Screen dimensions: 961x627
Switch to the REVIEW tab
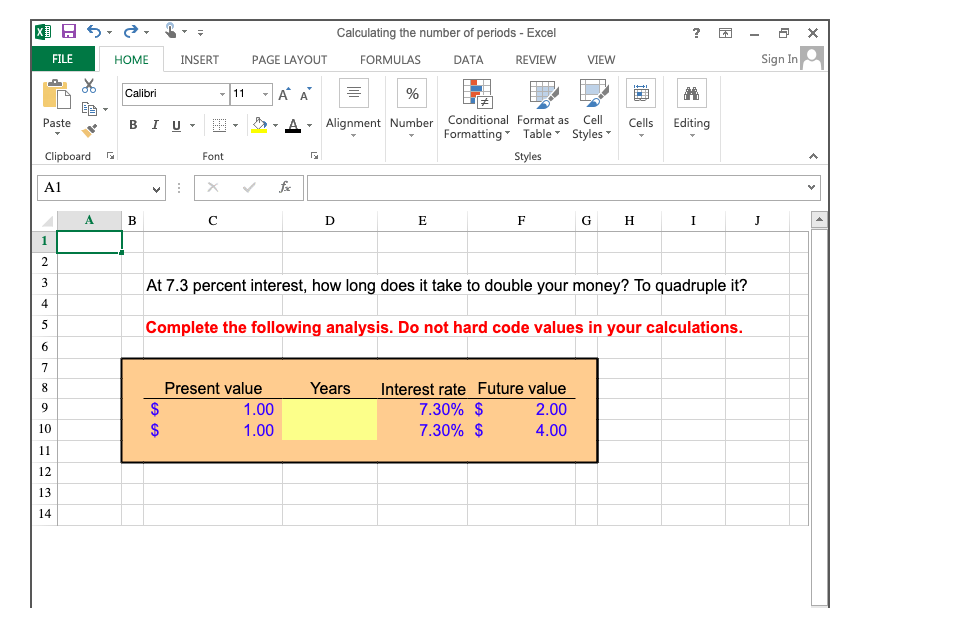pyautogui.click(x=536, y=59)
